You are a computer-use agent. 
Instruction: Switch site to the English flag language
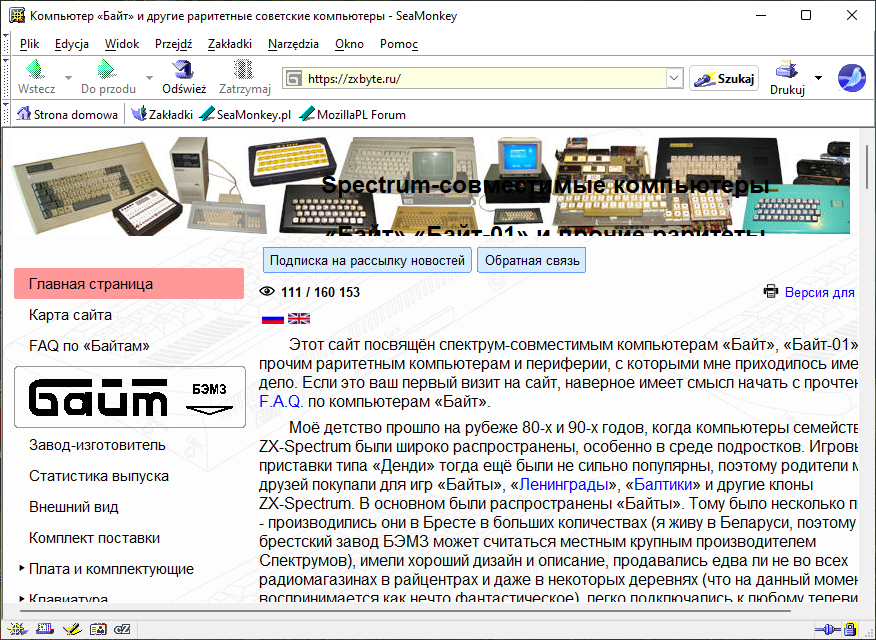point(299,319)
